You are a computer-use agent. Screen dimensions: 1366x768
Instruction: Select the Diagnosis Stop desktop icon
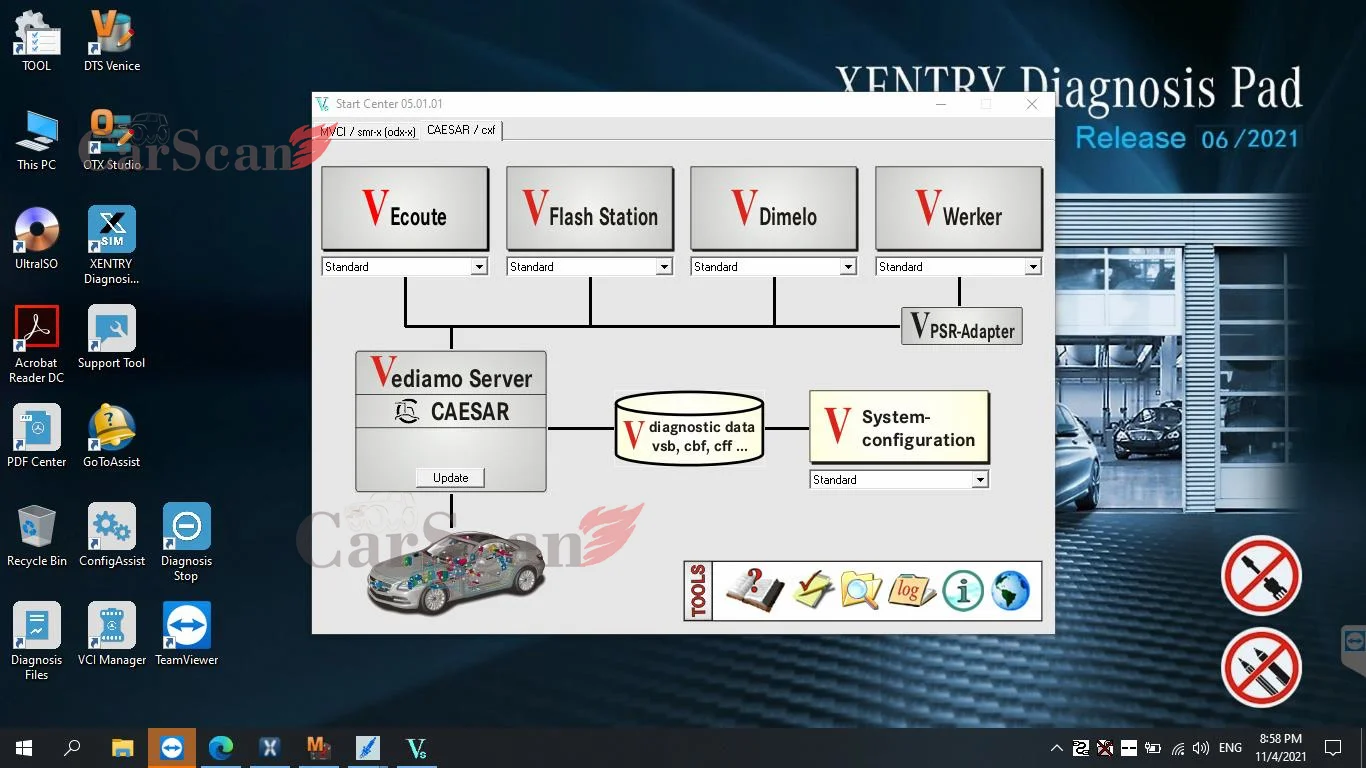187,543
